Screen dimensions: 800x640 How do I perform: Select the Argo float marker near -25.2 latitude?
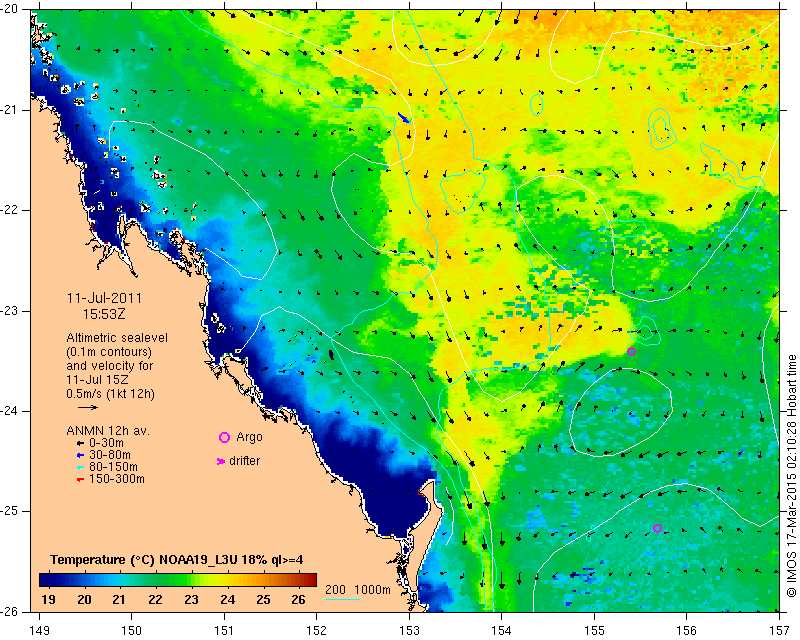(657, 528)
